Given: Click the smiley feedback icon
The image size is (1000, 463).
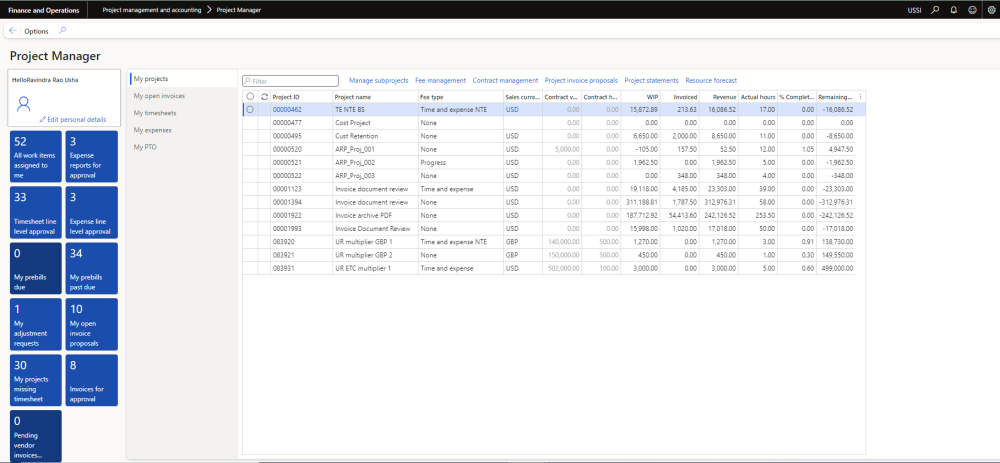Looking at the screenshot, I should click(x=972, y=9).
